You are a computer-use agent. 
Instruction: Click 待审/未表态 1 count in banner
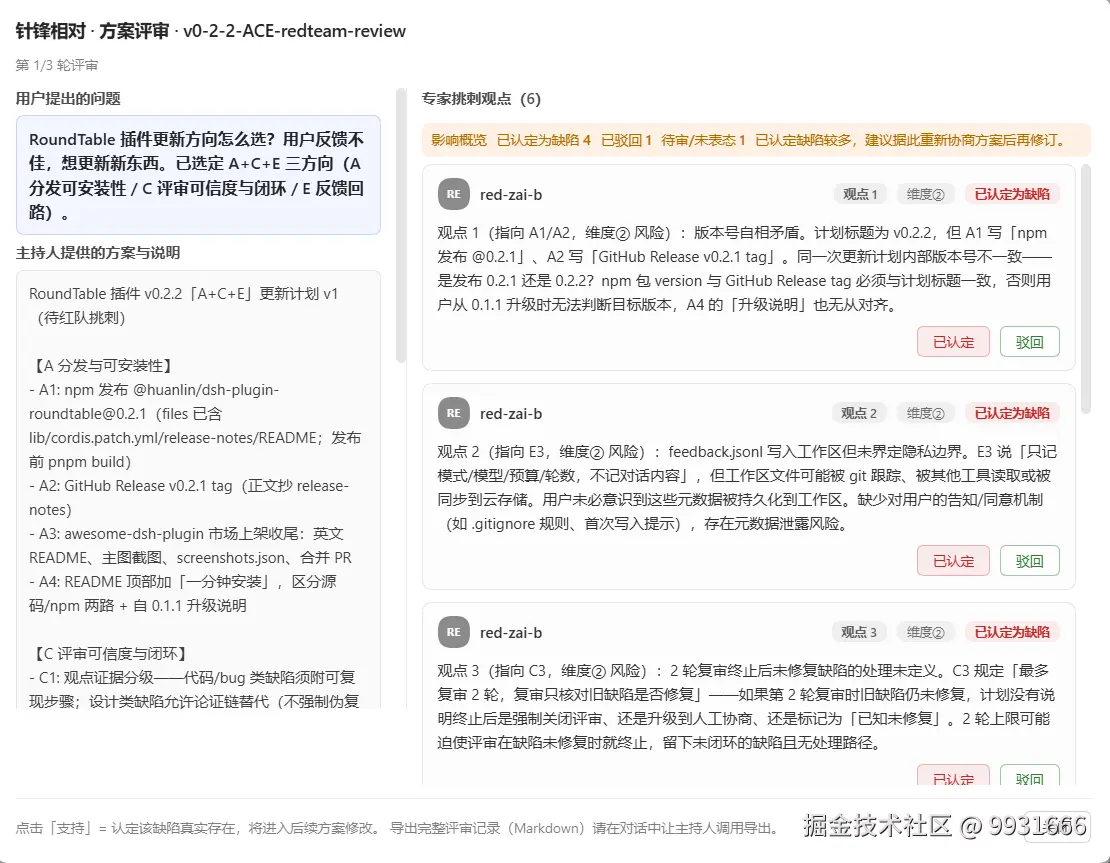tap(703, 140)
